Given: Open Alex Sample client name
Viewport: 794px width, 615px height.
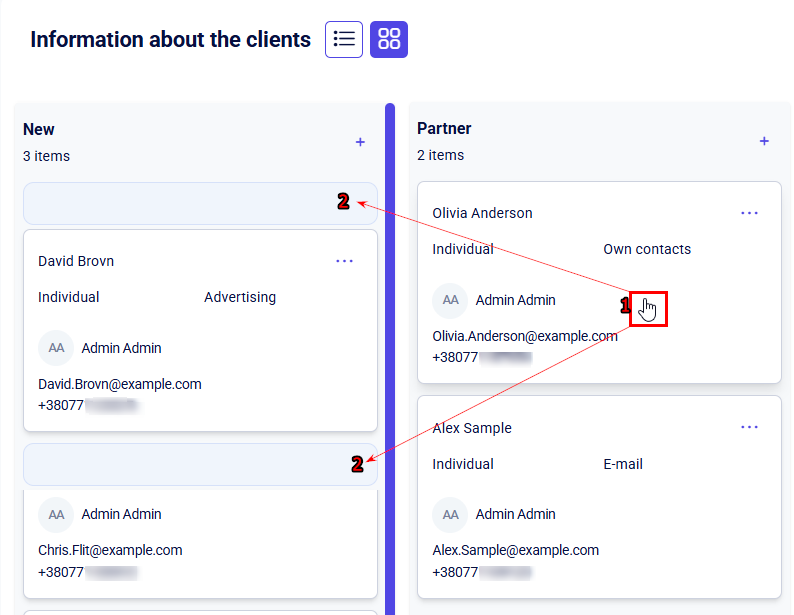Looking at the screenshot, I should 472,428.
